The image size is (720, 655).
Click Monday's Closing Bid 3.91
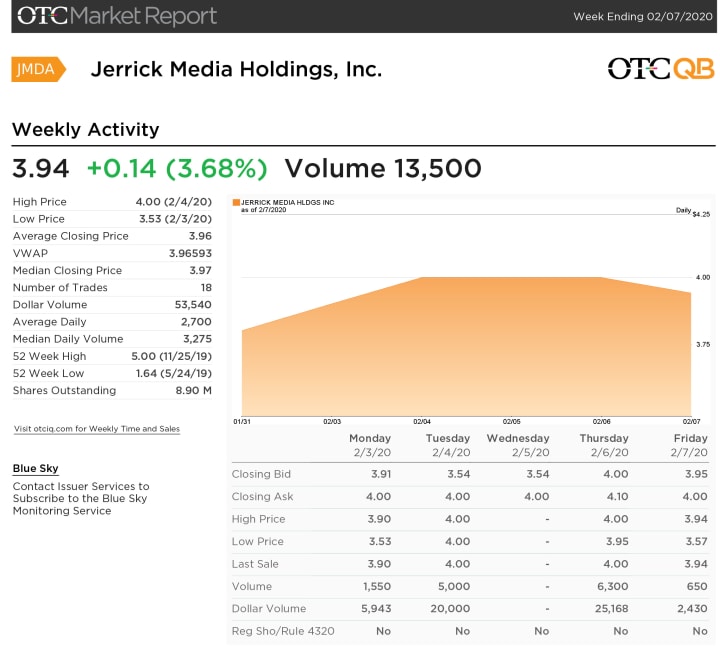tap(381, 474)
